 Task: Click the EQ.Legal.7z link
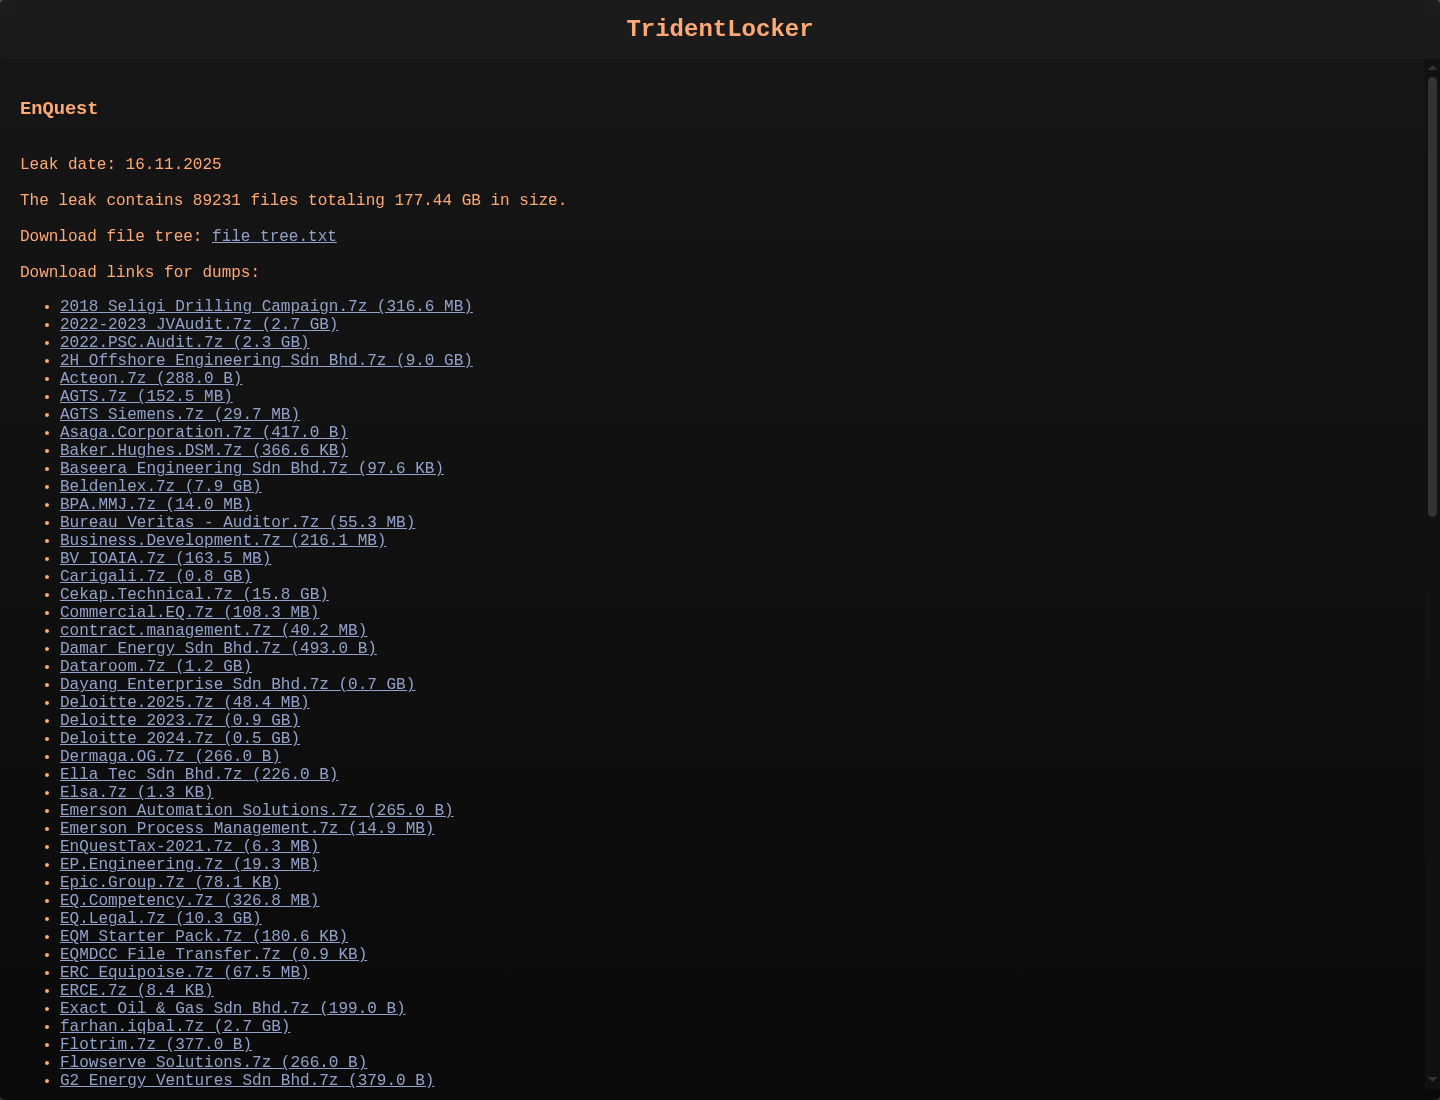point(161,918)
